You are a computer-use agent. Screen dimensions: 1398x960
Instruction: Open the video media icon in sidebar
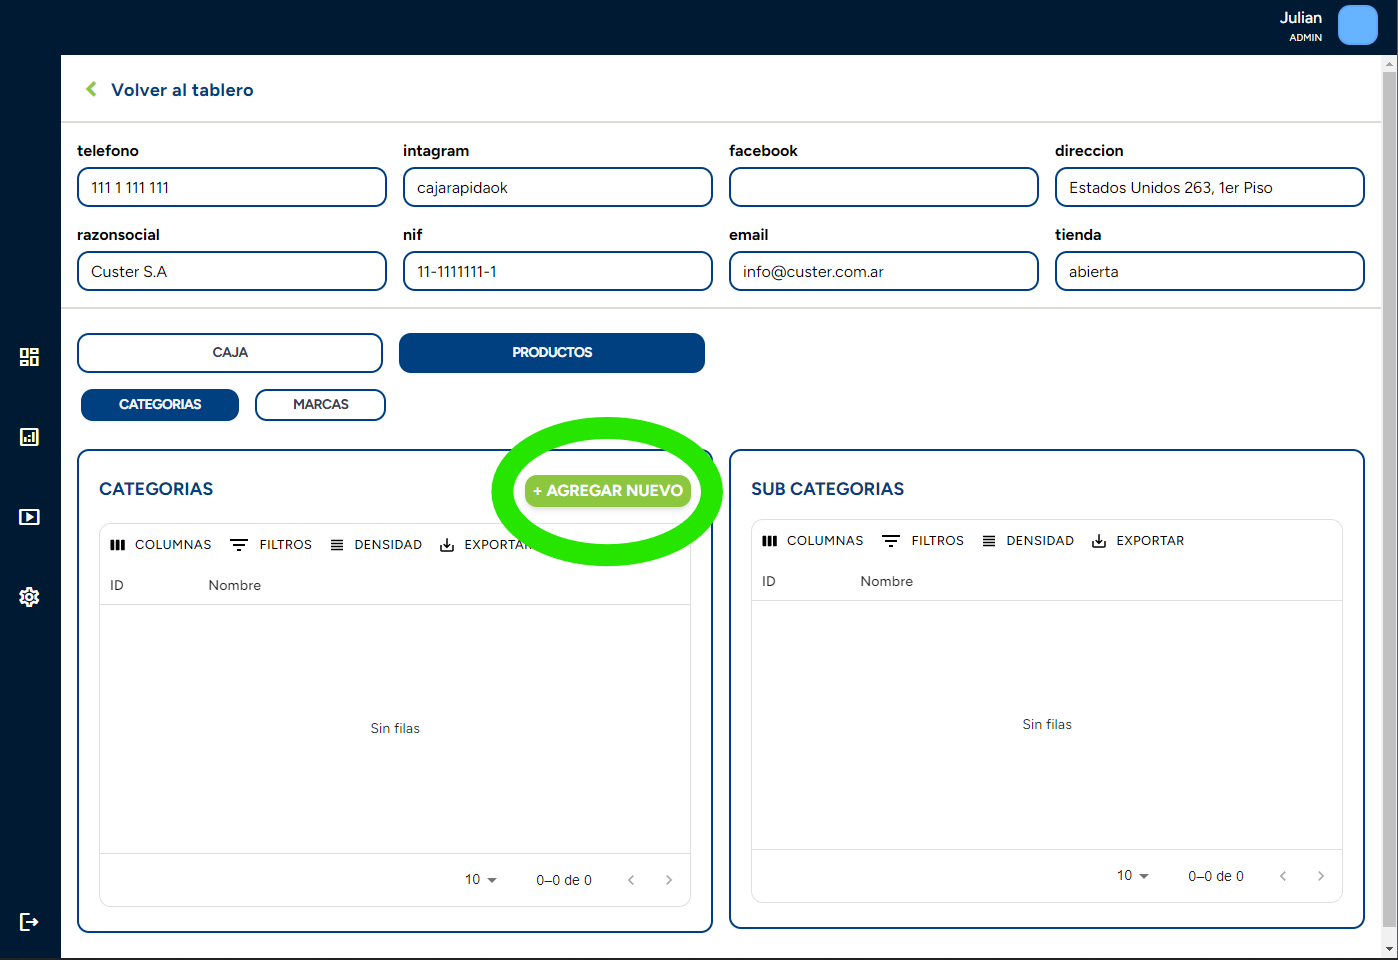[x=29, y=517]
